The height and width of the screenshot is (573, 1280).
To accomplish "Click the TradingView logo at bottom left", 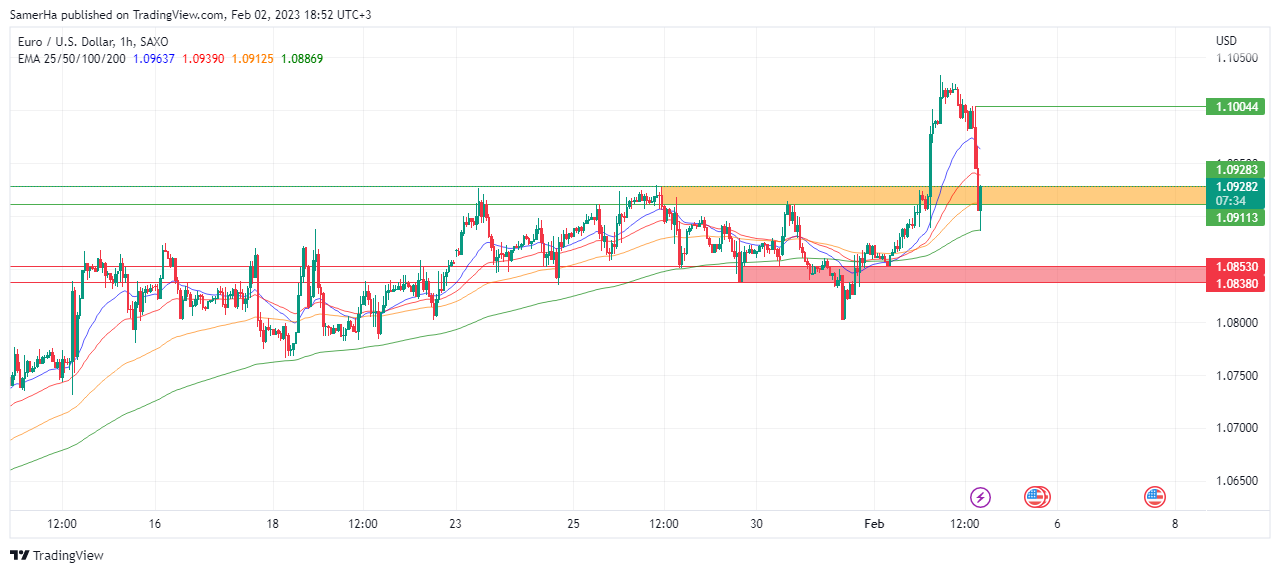I will [57, 556].
